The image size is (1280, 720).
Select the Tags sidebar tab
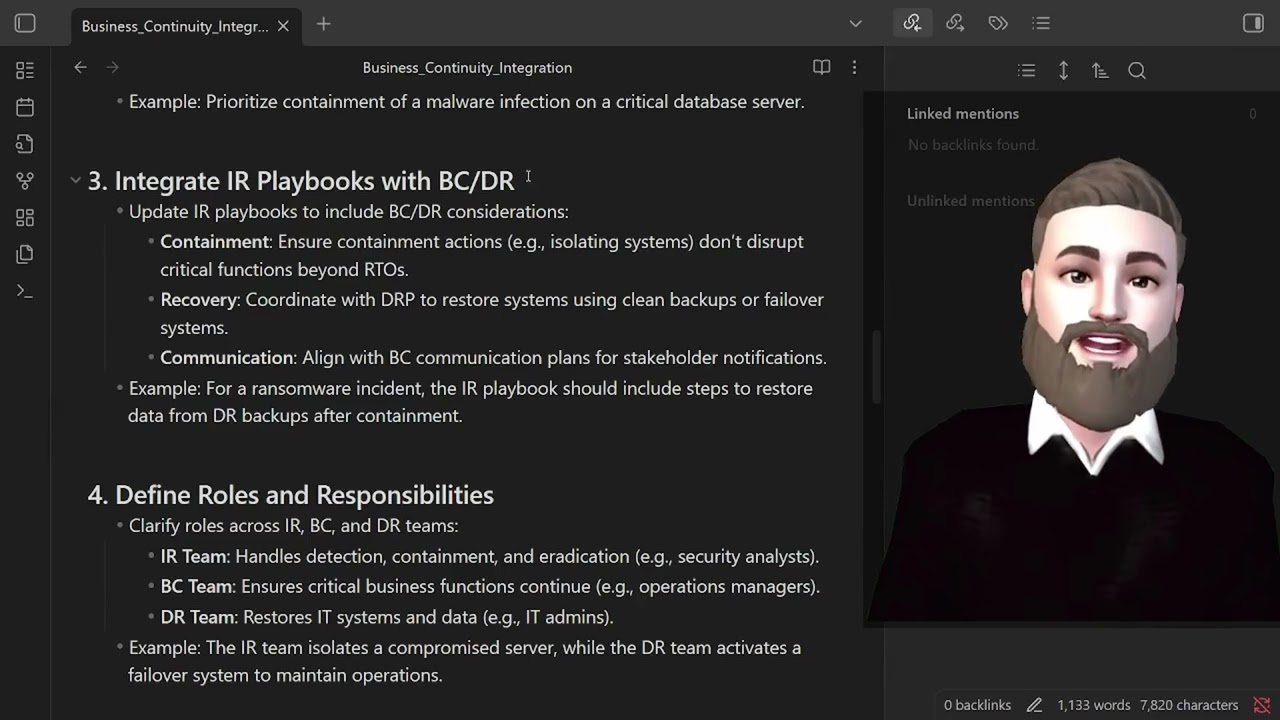pyautogui.click(x=998, y=23)
